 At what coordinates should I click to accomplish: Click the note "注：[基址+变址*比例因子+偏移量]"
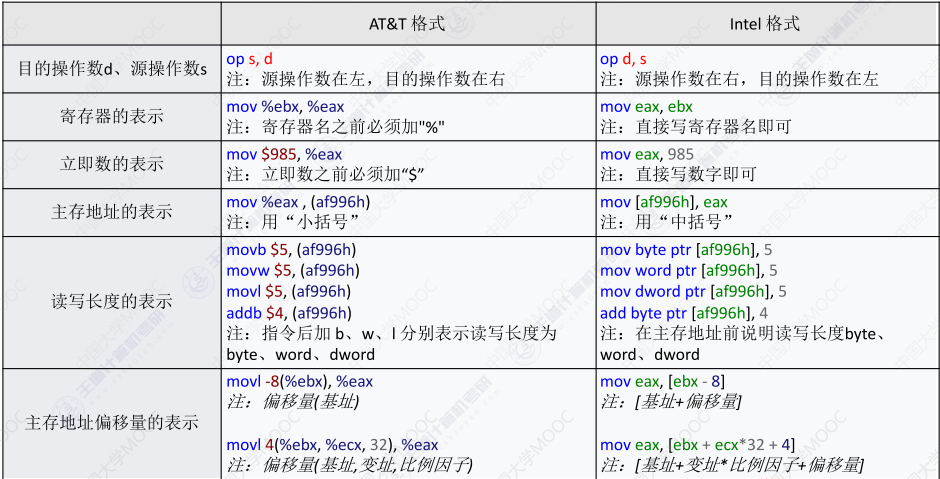pyautogui.click(x=732, y=465)
